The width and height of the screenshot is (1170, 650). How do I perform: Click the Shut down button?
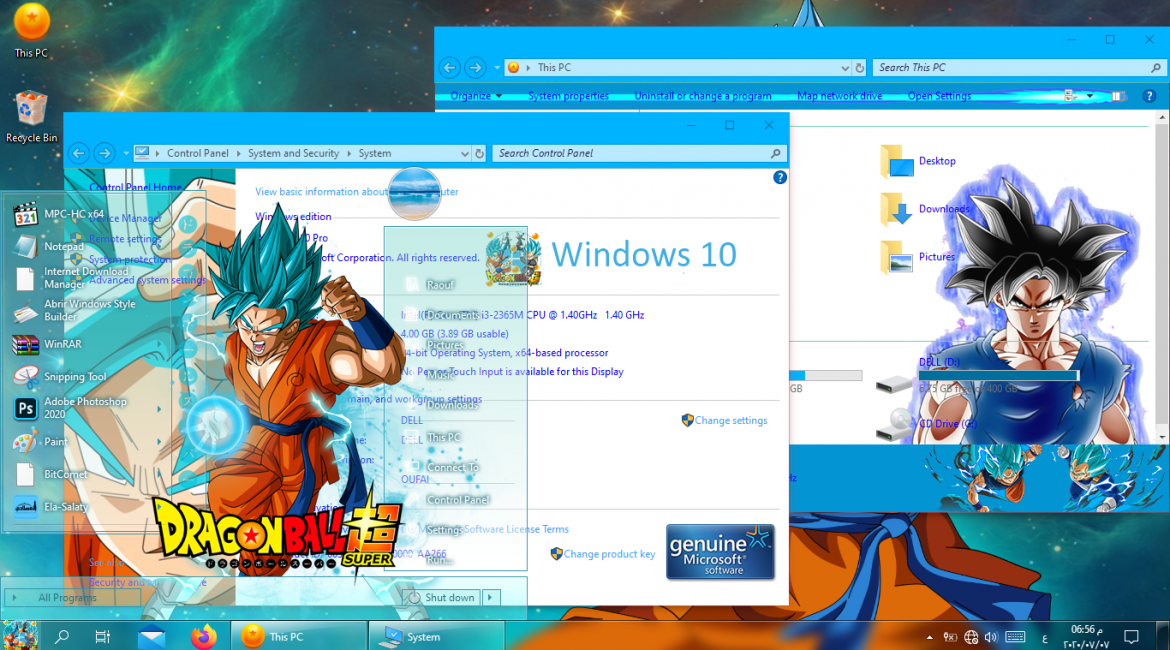coord(442,597)
